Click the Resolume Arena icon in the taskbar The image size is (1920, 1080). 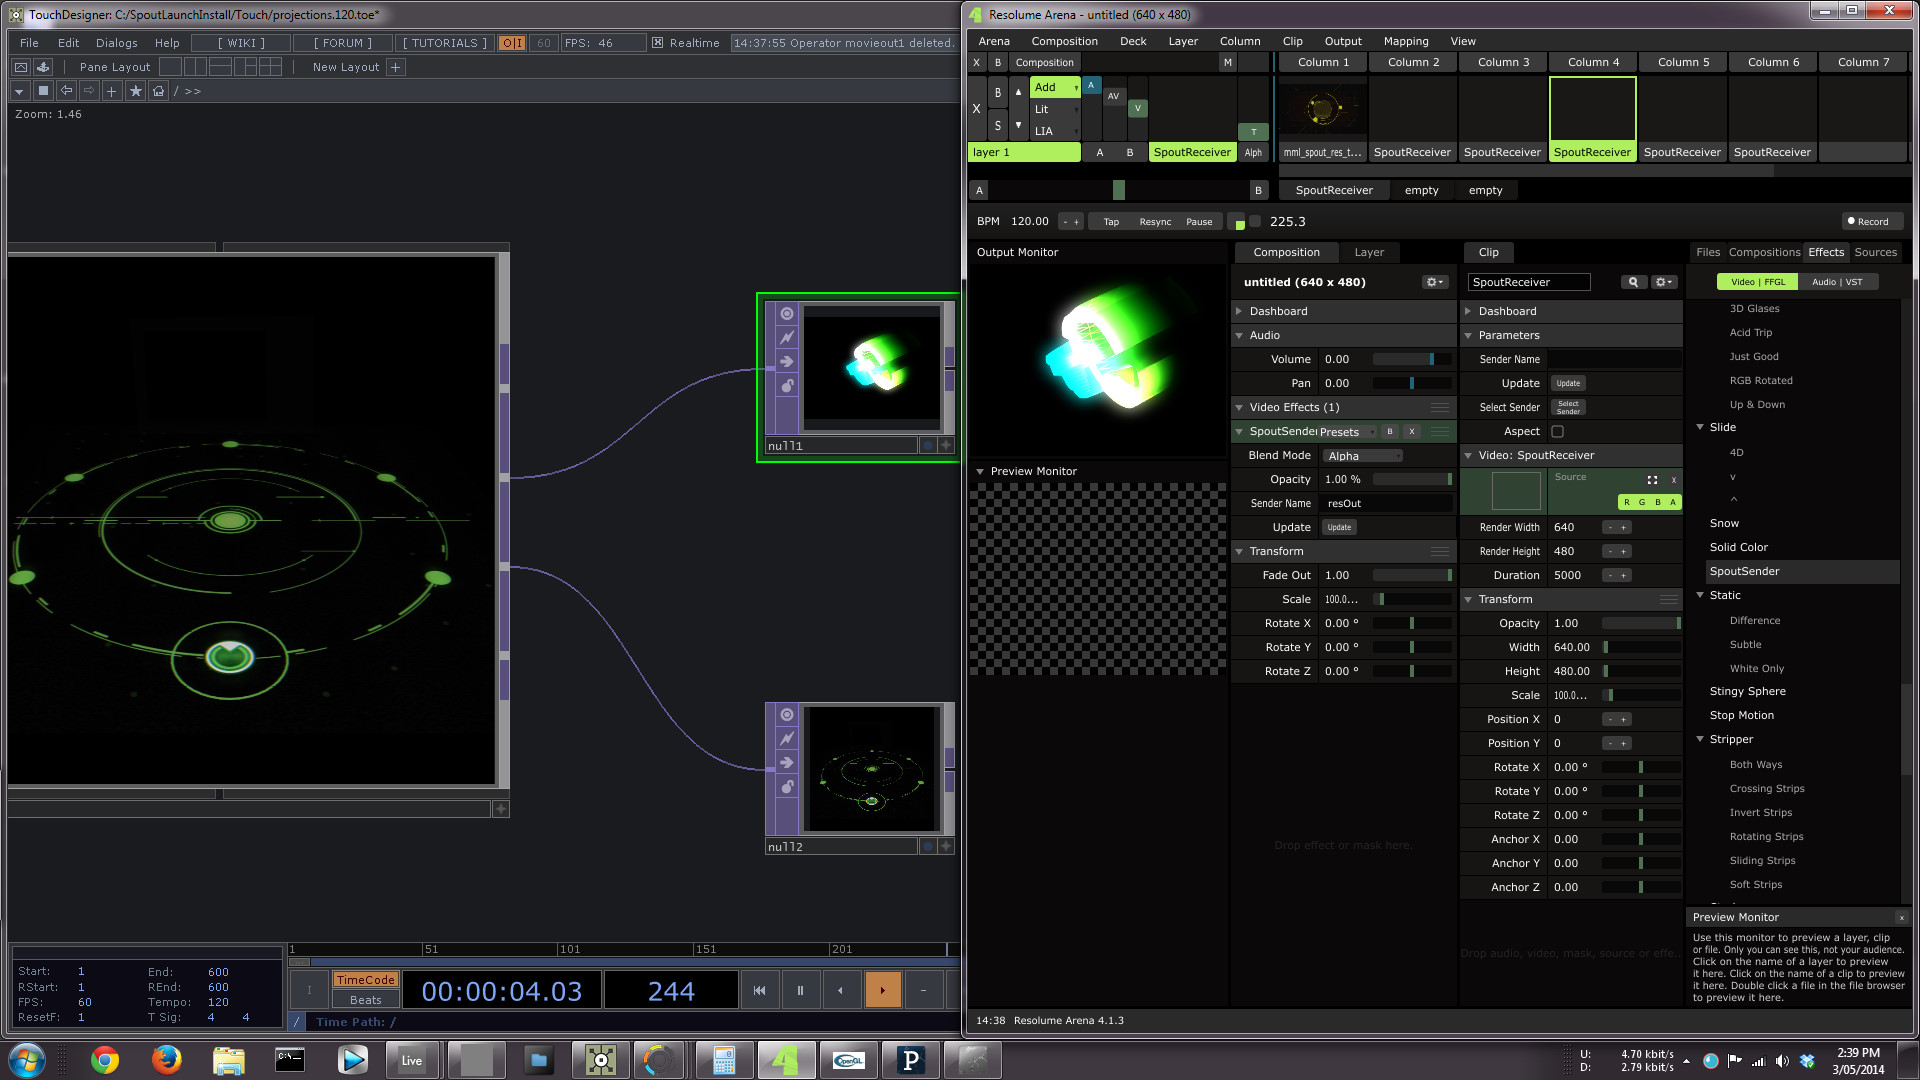786,1060
